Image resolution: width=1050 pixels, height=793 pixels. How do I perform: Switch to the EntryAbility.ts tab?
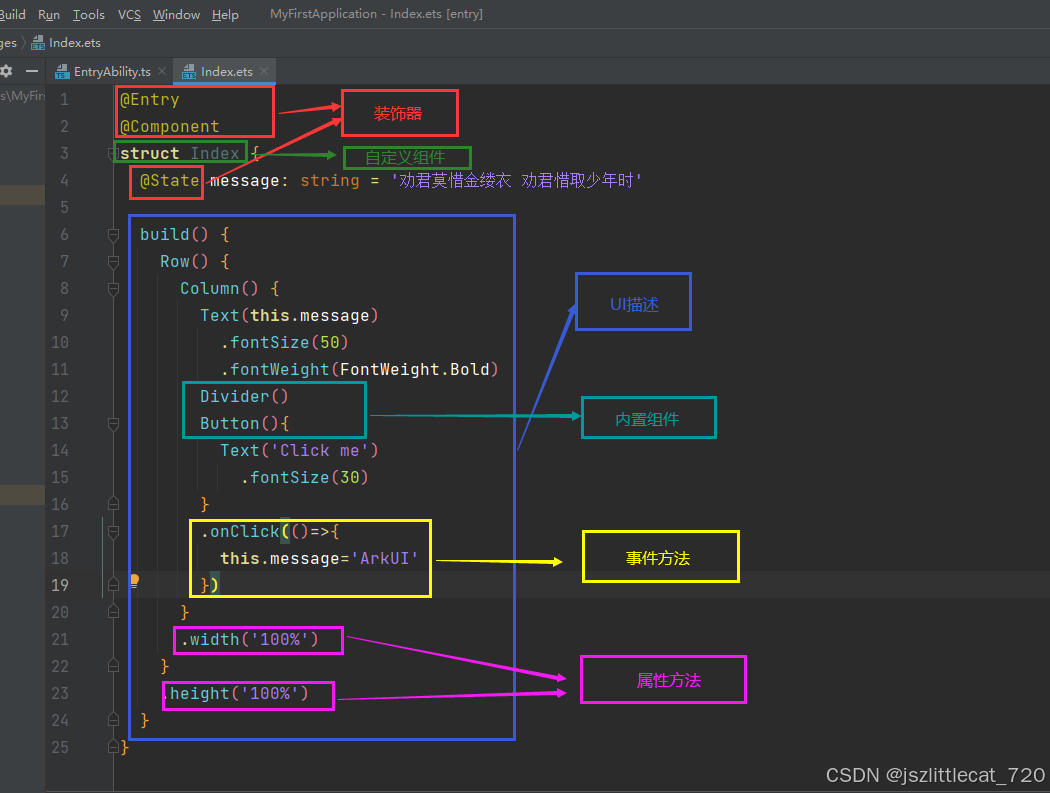112,72
